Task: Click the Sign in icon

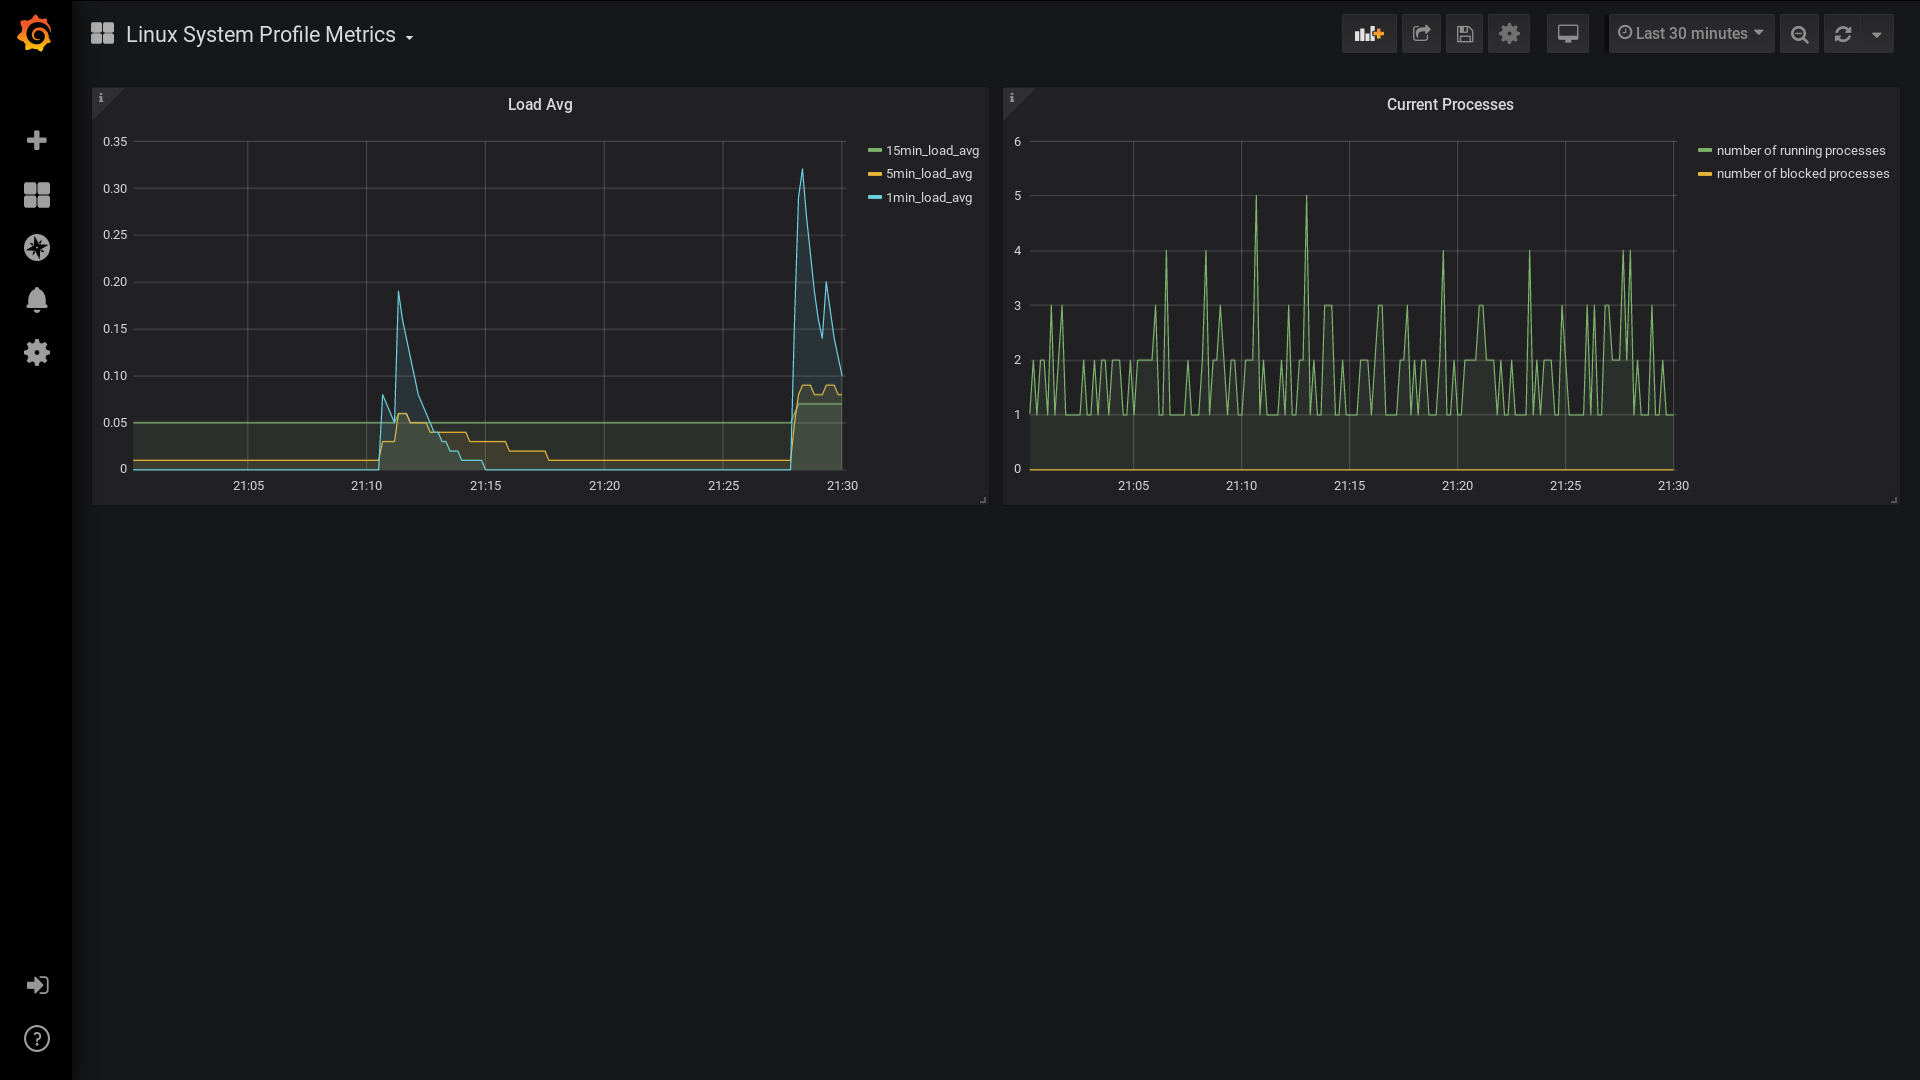Action: point(37,985)
